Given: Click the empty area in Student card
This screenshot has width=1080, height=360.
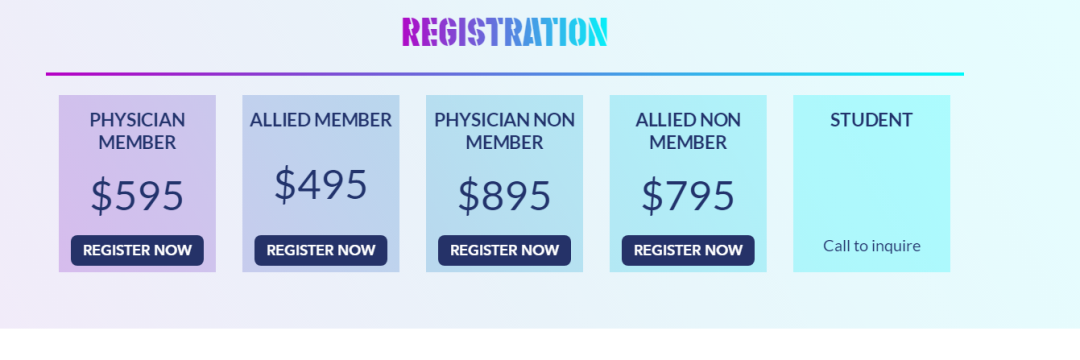Looking at the screenshot, I should pyautogui.click(x=871, y=182).
